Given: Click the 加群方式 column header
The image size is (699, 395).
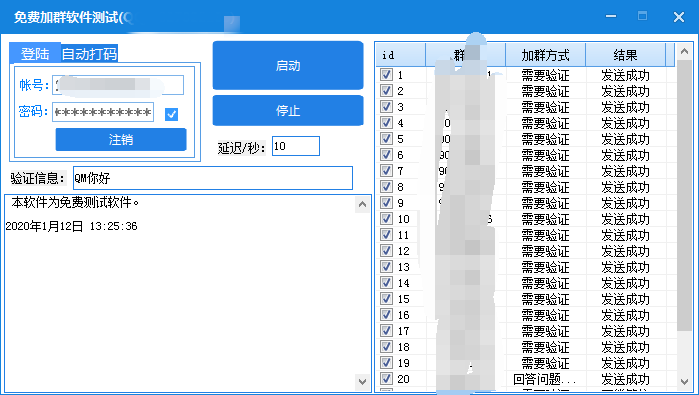Looking at the screenshot, I should [x=545, y=55].
